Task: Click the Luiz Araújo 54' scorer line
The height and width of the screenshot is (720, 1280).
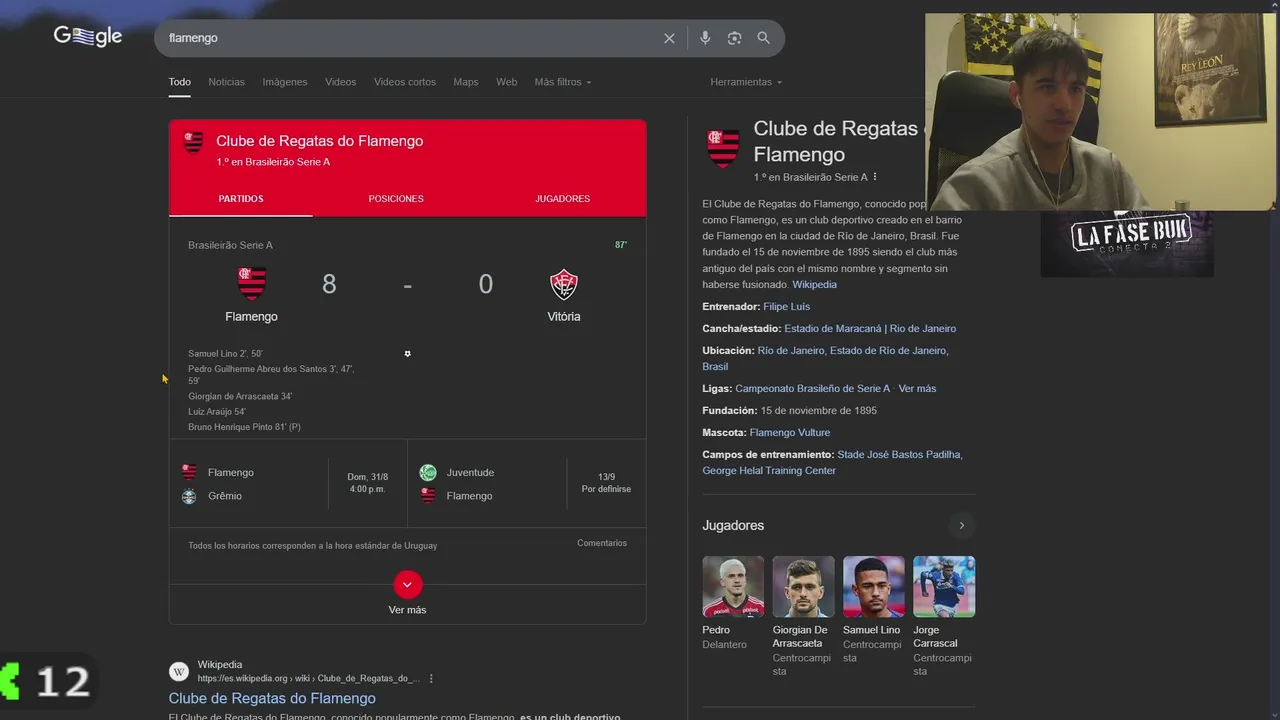Action: pos(217,412)
